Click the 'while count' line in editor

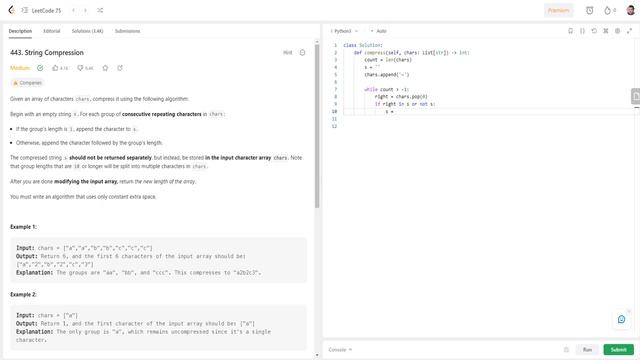[x=387, y=89]
